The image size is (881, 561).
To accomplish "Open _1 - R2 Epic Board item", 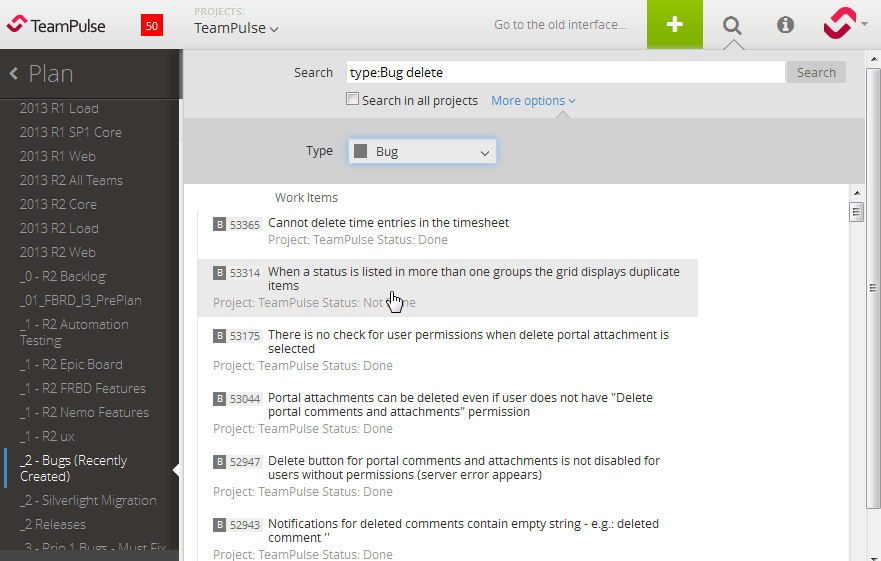I will point(71,364).
